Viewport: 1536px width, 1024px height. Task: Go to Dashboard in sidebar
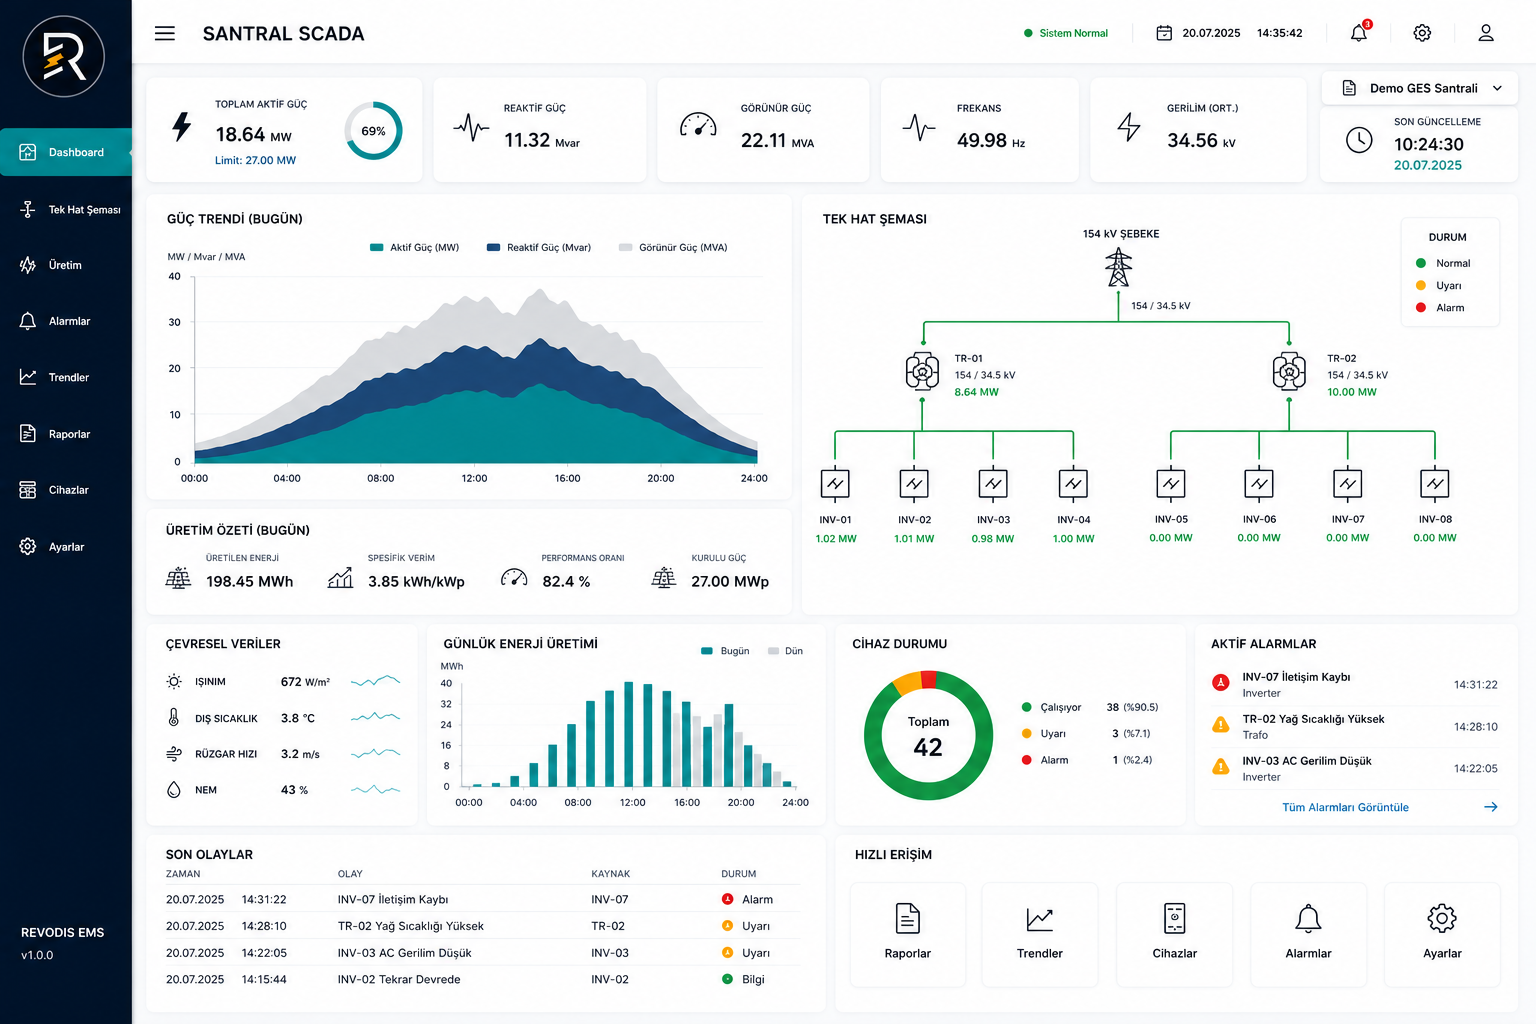coord(66,152)
